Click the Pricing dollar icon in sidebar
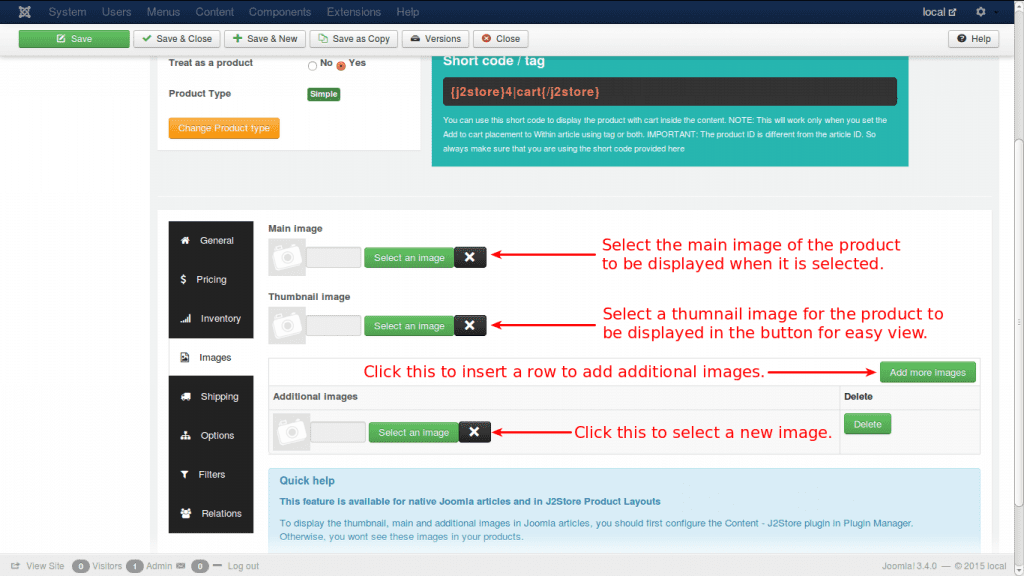 pyautogui.click(x=185, y=279)
